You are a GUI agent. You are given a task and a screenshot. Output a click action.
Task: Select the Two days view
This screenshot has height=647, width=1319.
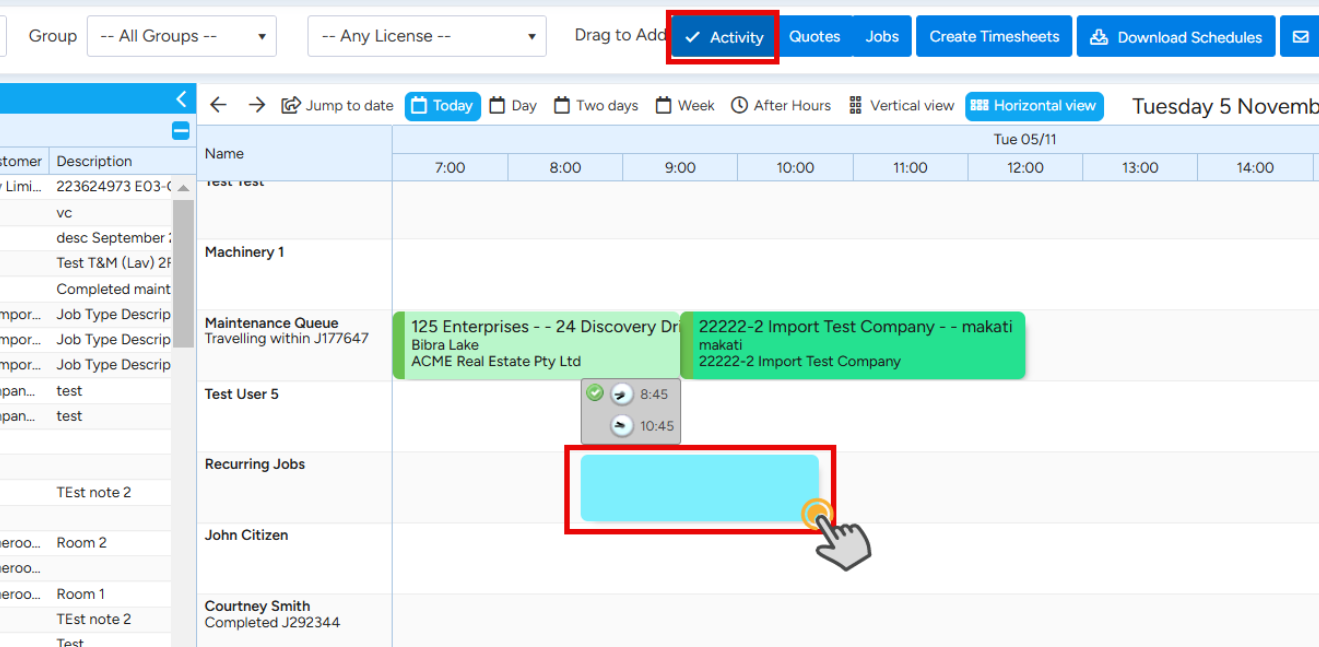(x=596, y=106)
